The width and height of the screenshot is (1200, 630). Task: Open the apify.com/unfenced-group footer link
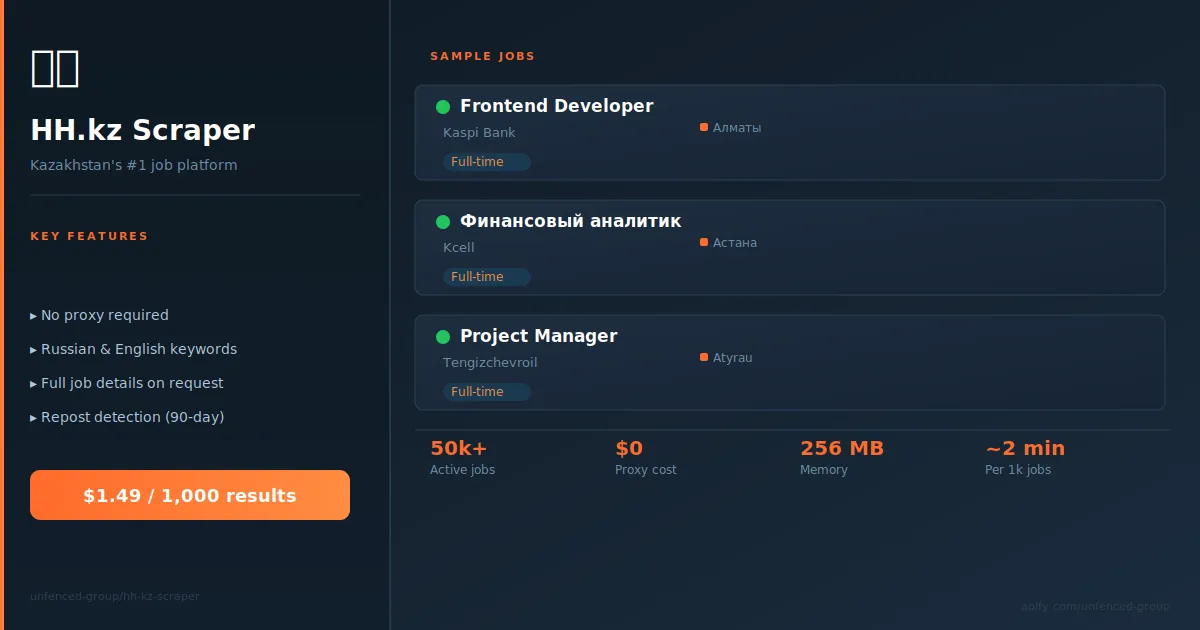coord(1095,606)
